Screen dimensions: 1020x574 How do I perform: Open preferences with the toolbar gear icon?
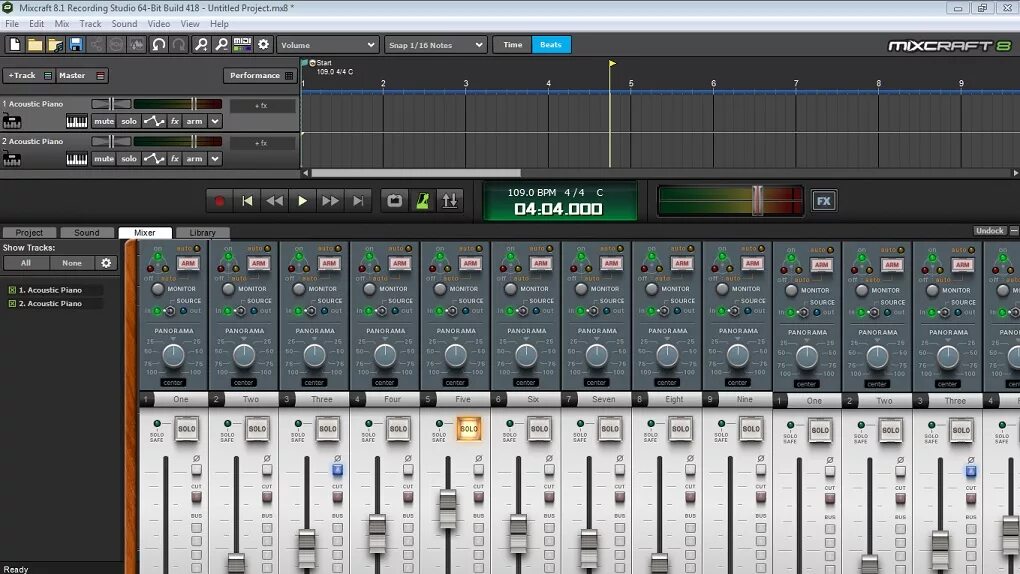(x=263, y=44)
